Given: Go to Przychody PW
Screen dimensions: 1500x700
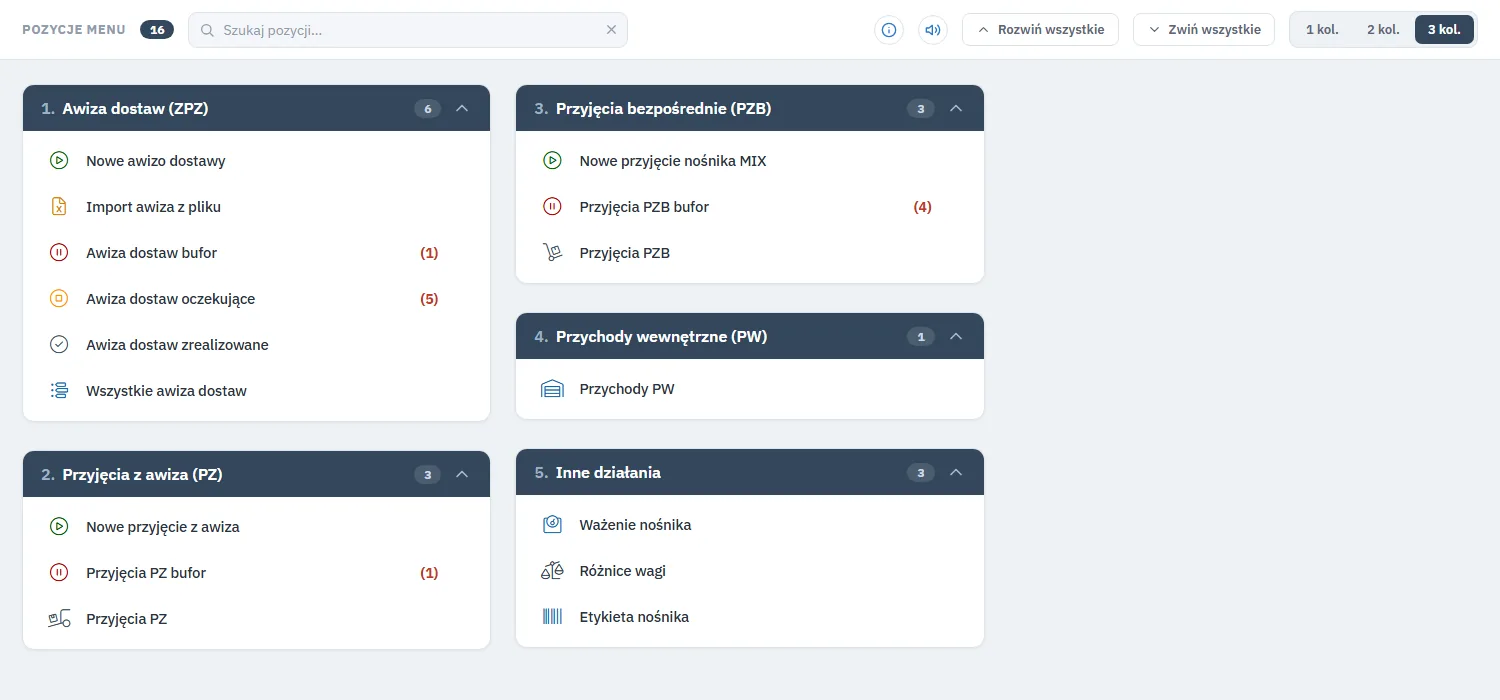Looking at the screenshot, I should 750,389.
